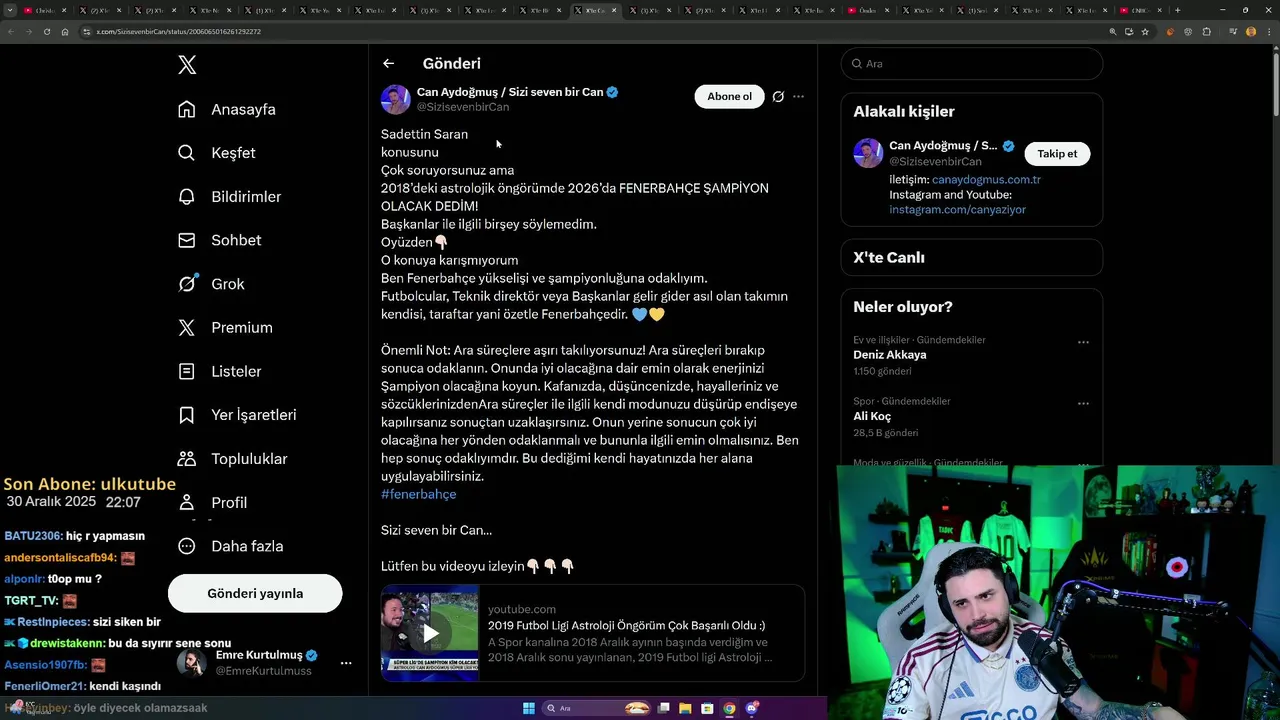Click browser home icon
The width and height of the screenshot is (1280, 720).
tap(65, 31)
